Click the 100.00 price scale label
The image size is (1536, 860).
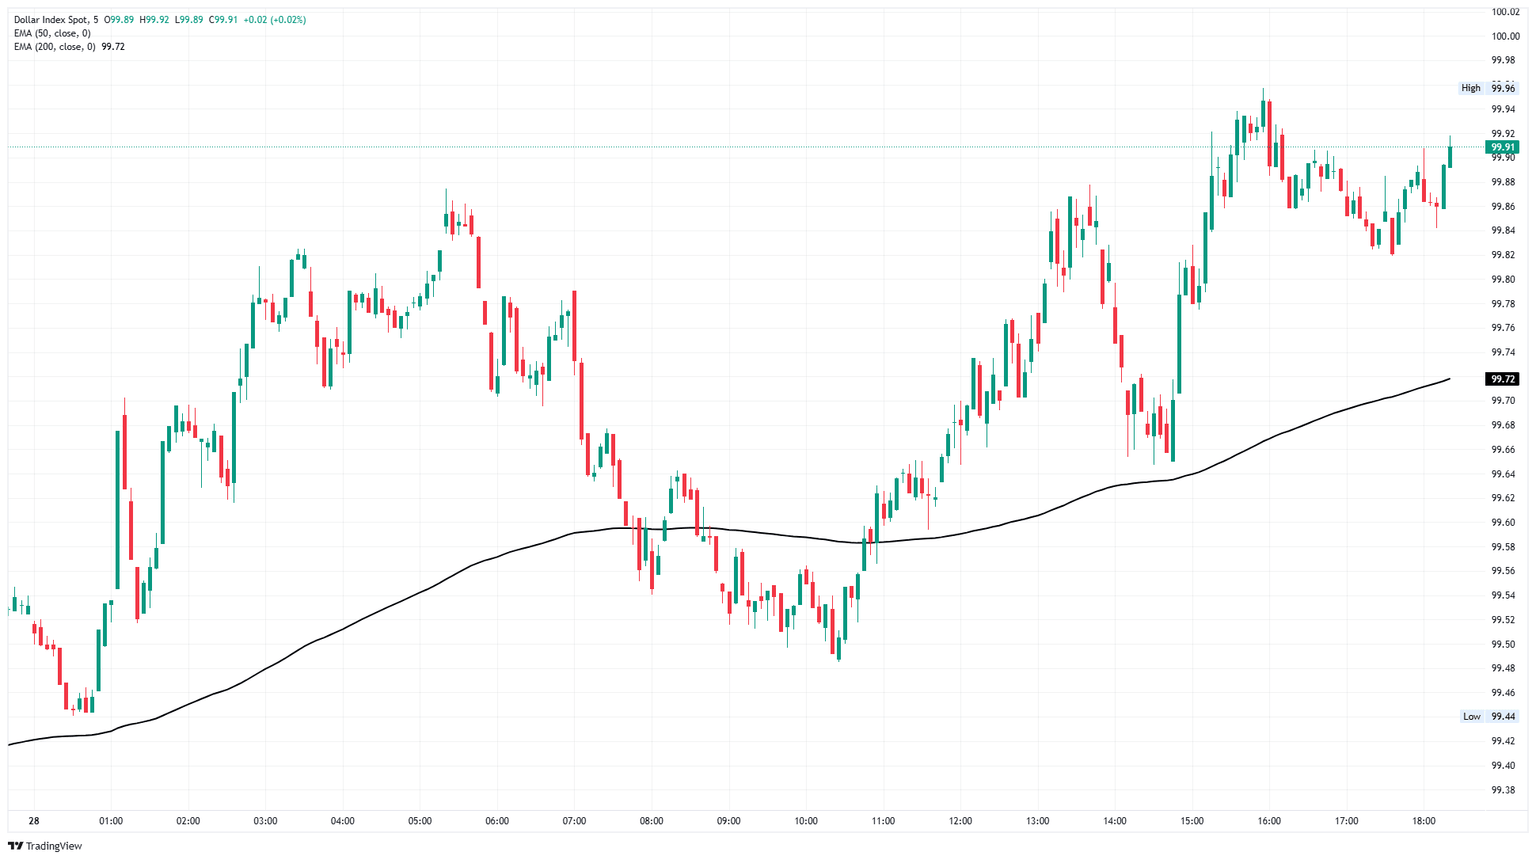pos(1505,36)
